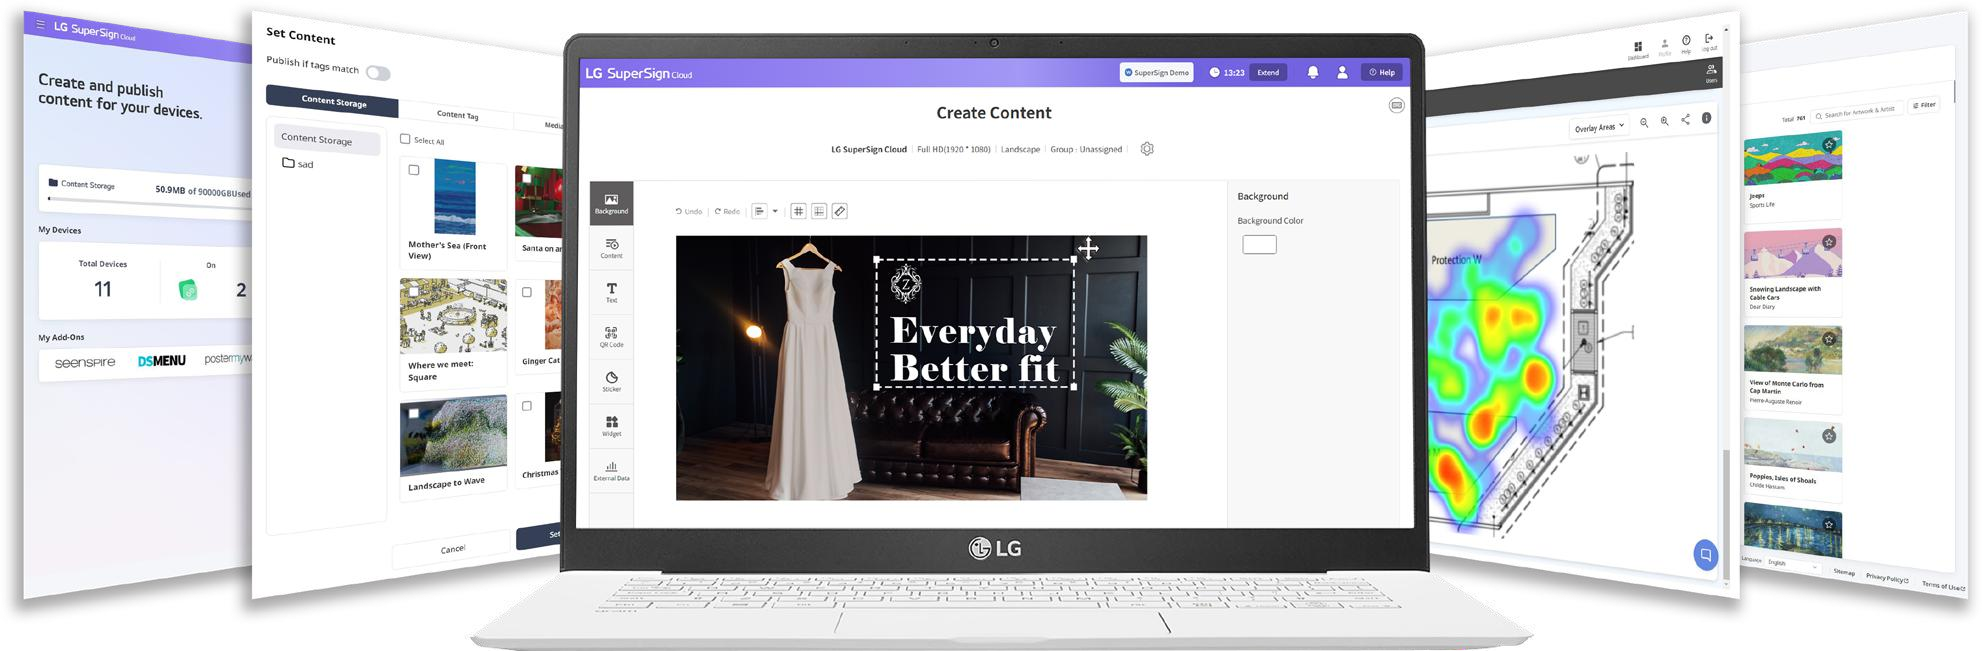Viewport: 1982px width, 651px height.
Task: Open notifications with the bell icon
Action: [1312, 72]
